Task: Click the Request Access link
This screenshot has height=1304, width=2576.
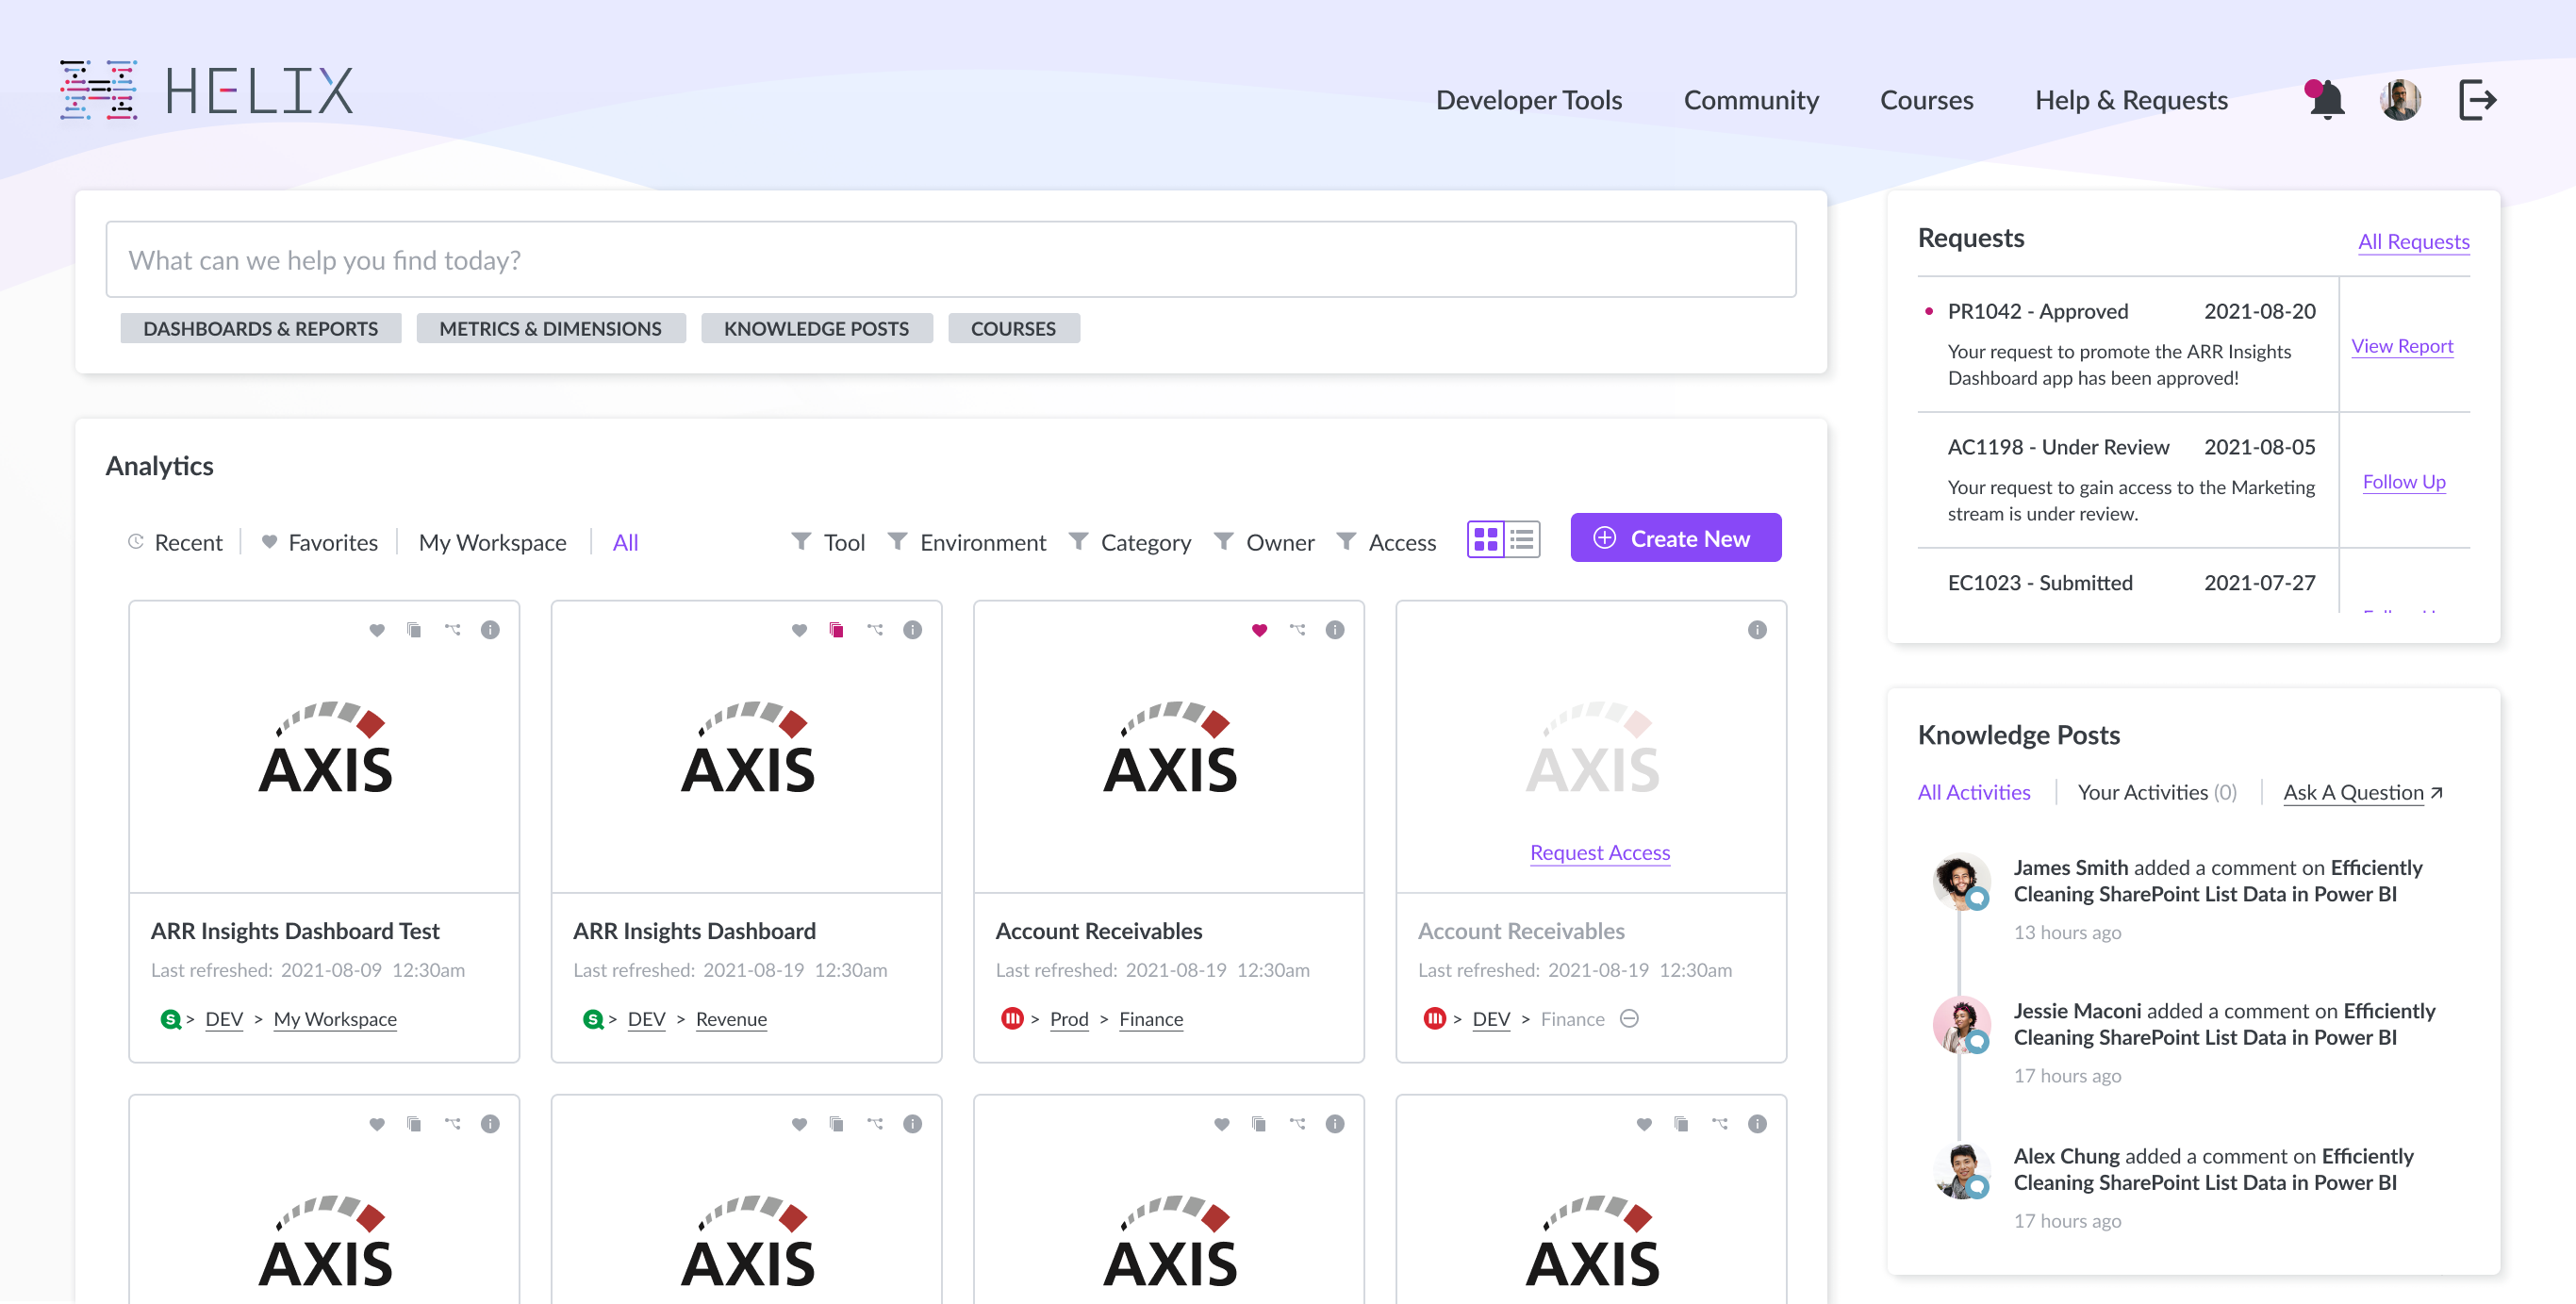Action: [x=1599, y=852]
